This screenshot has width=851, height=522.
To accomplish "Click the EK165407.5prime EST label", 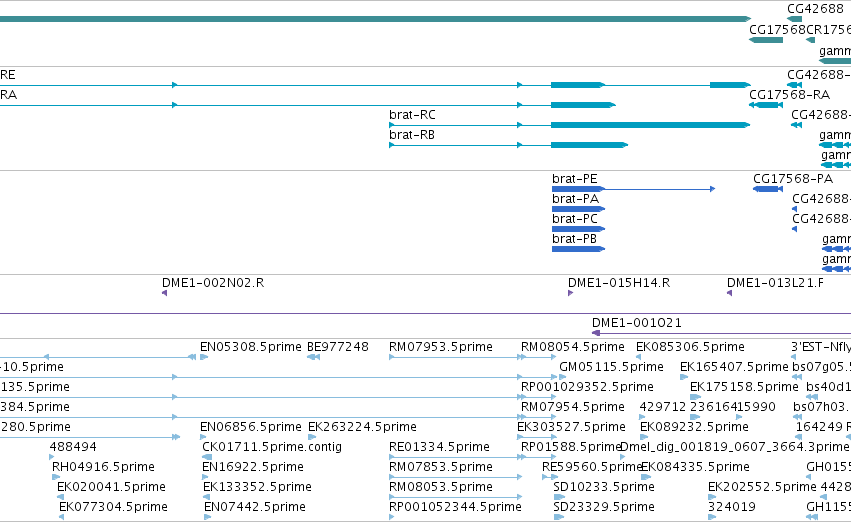I will click(734, 367).
